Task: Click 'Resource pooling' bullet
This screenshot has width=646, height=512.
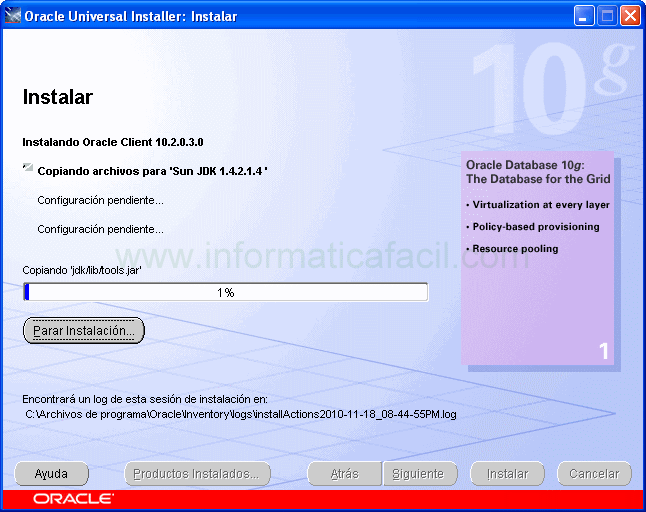Action: (513, 249)
